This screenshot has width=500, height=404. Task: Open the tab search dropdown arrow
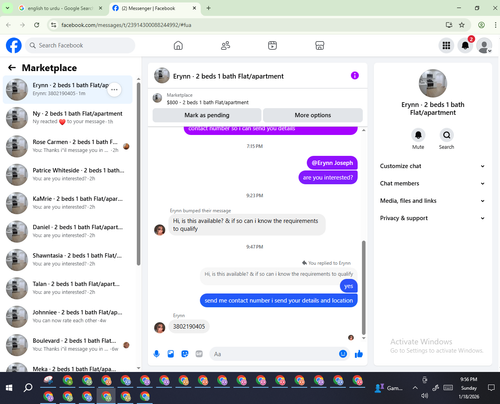pyautogui.click(x=7, y=8)
